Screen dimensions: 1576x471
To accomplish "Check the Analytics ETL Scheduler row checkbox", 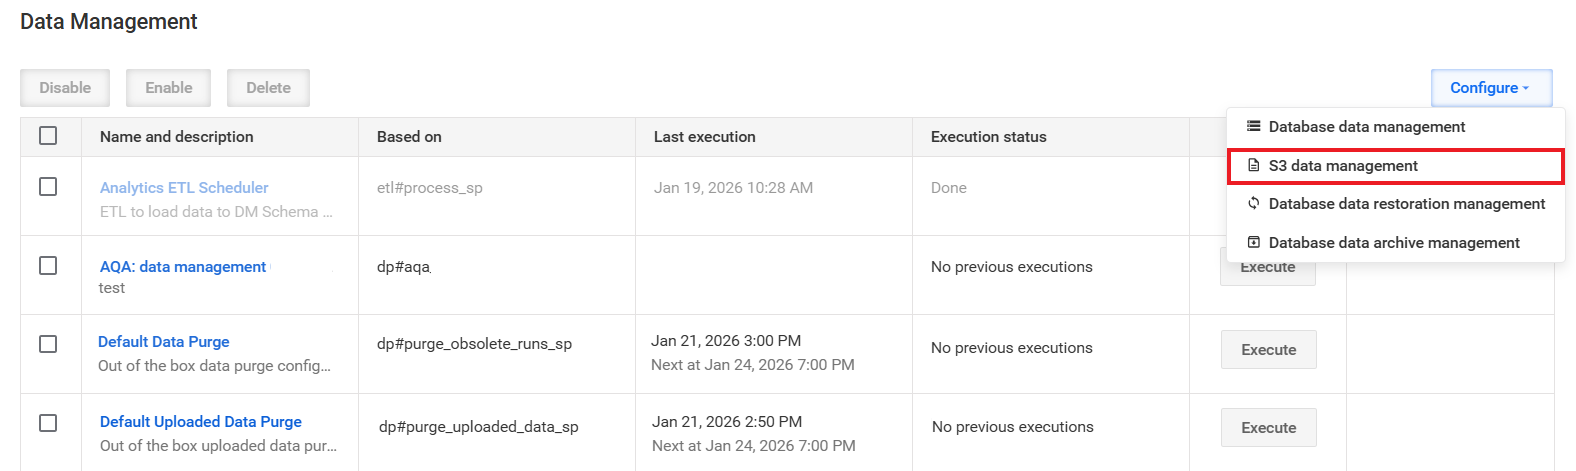I will point(48,186).
